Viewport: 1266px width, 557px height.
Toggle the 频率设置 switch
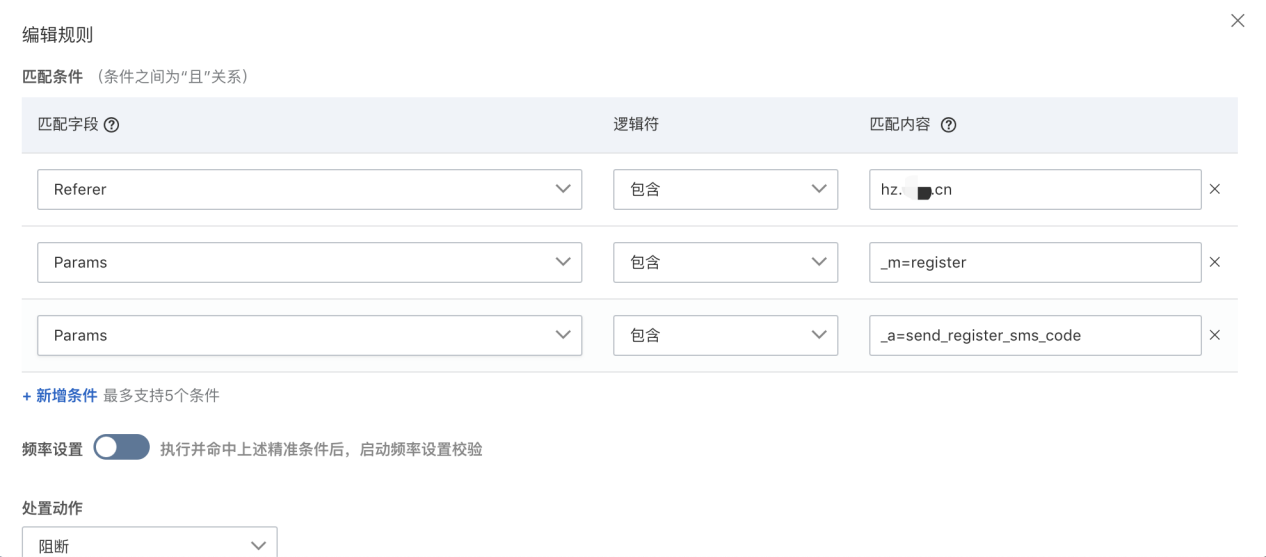coord(122,448)
